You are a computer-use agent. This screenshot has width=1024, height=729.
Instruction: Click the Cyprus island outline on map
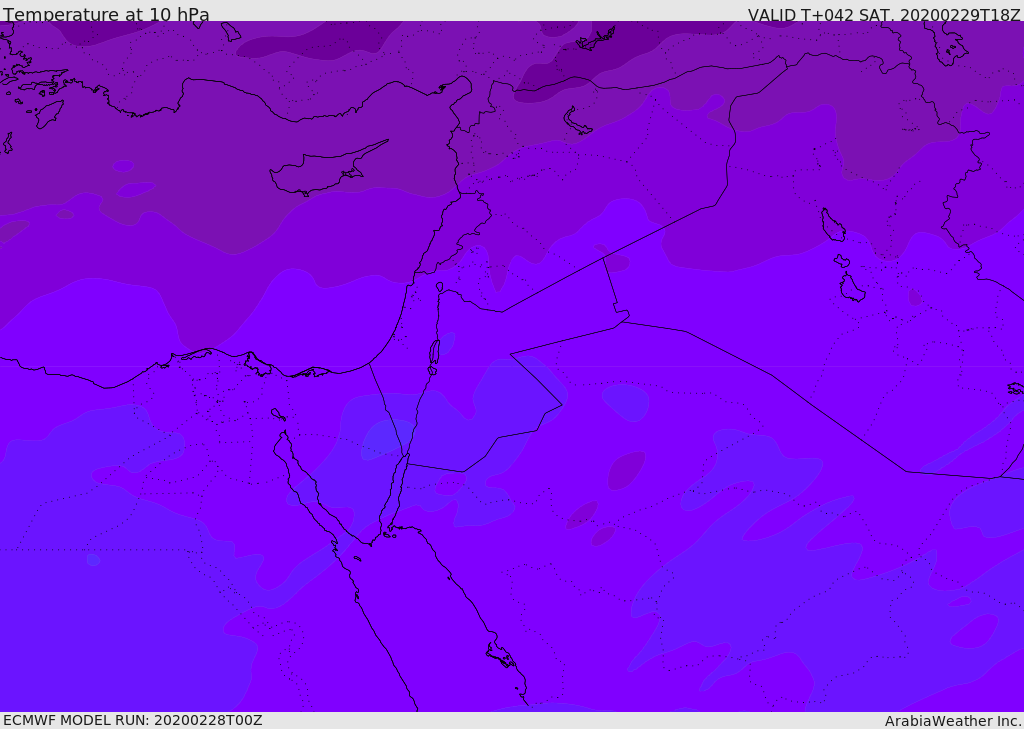coord(329,168)
